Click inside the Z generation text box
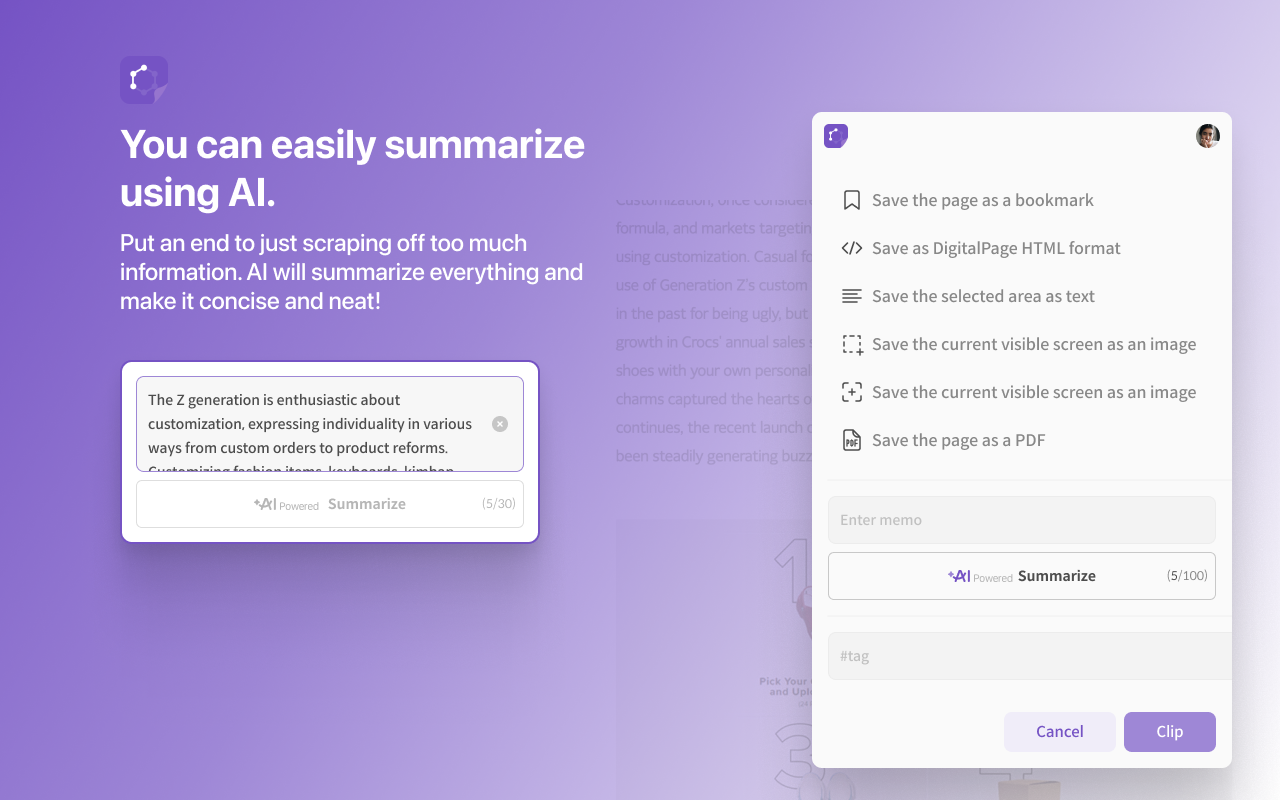The image size is (1280, 800). coord(310,424)
